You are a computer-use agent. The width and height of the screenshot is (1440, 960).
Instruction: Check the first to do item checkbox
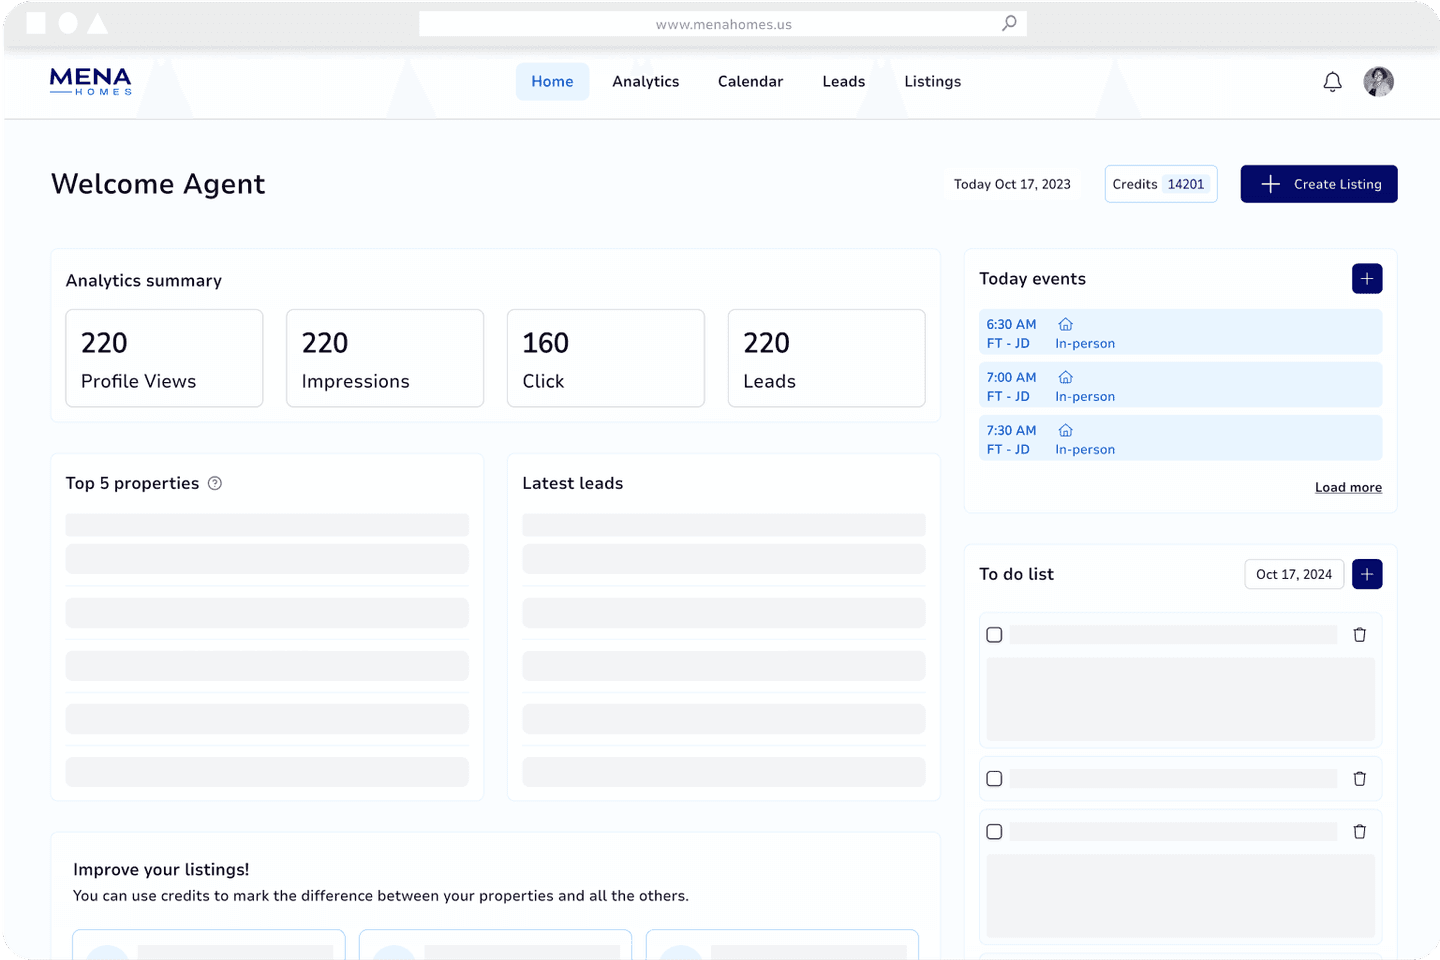pos(994,635)
